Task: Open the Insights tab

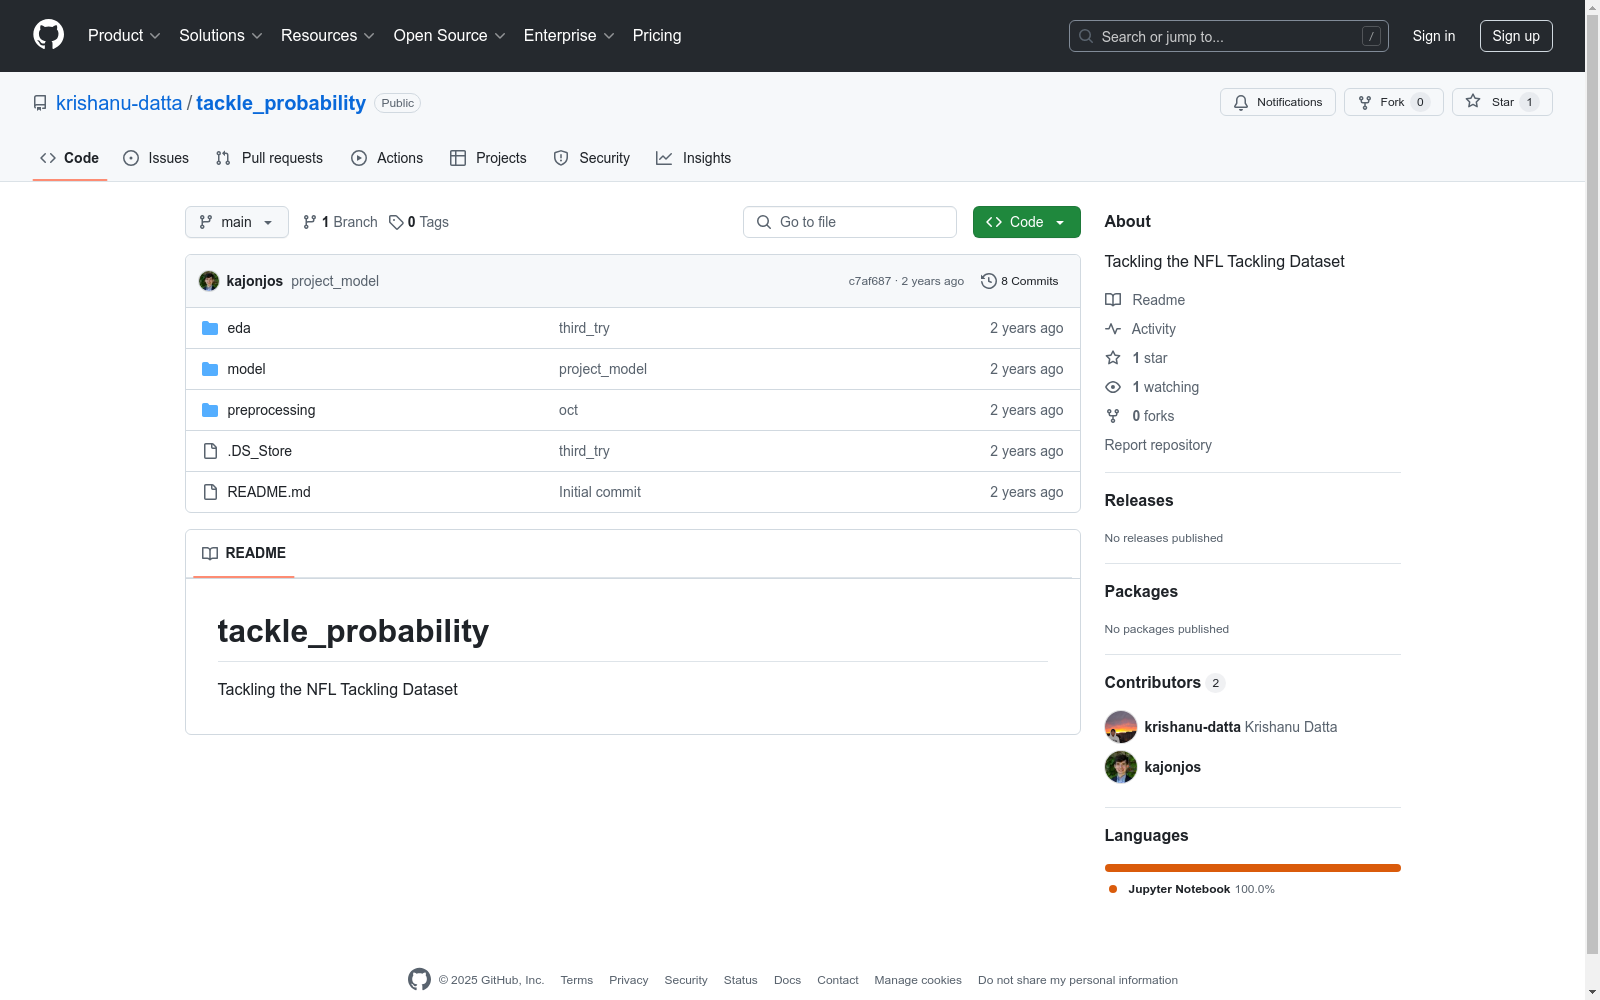Action: click(694, 158)
